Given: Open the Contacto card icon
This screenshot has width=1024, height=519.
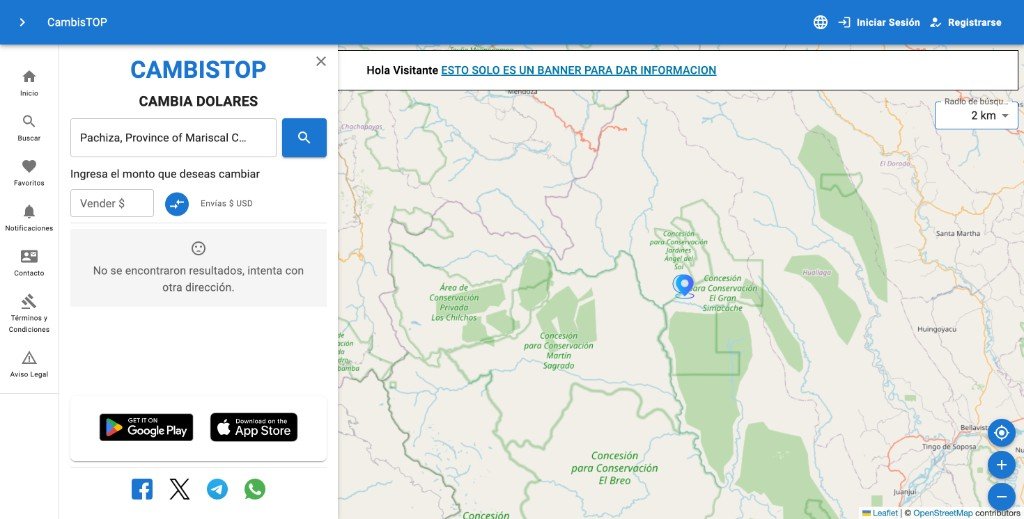Looking at the screenshot, I should (29, 256).
